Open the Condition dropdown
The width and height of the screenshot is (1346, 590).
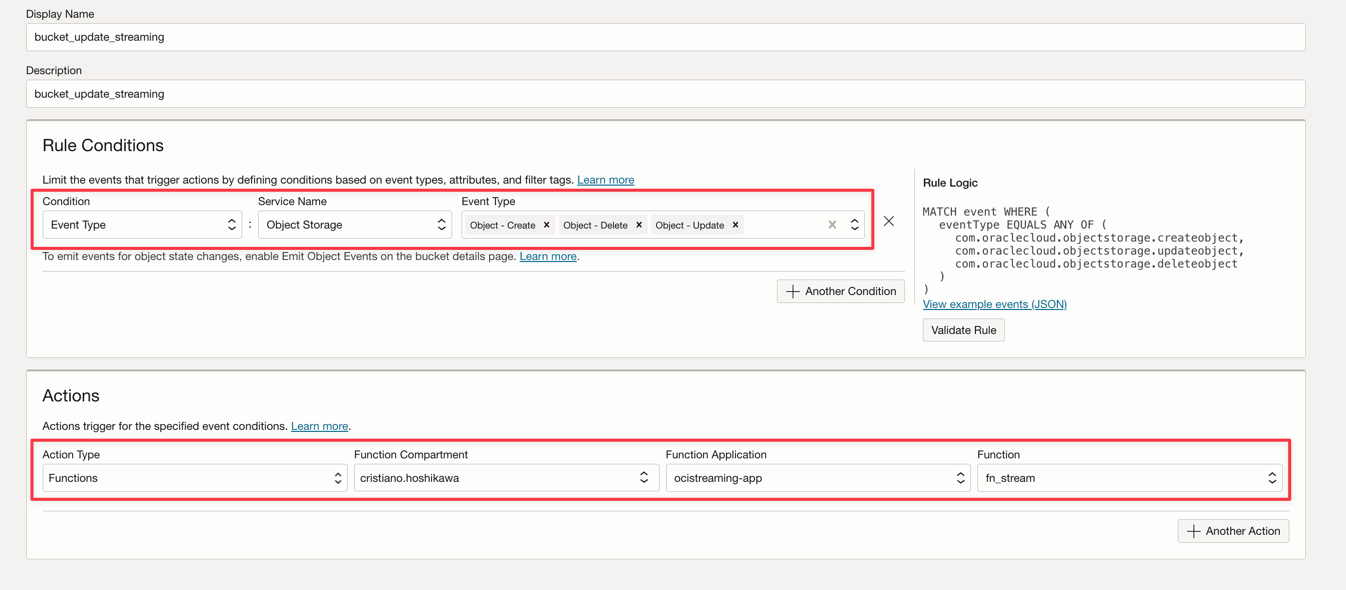coord(142,225)
